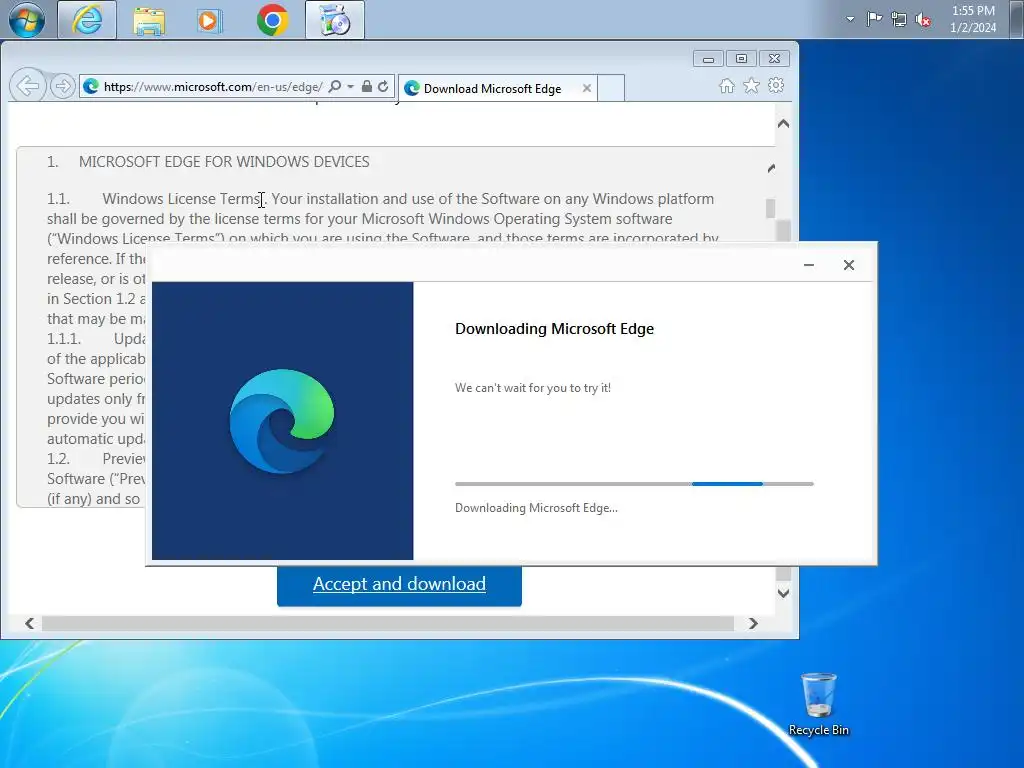Go forward in Internet Explorer
This screenshot has width=1024, height=768.
63,86
